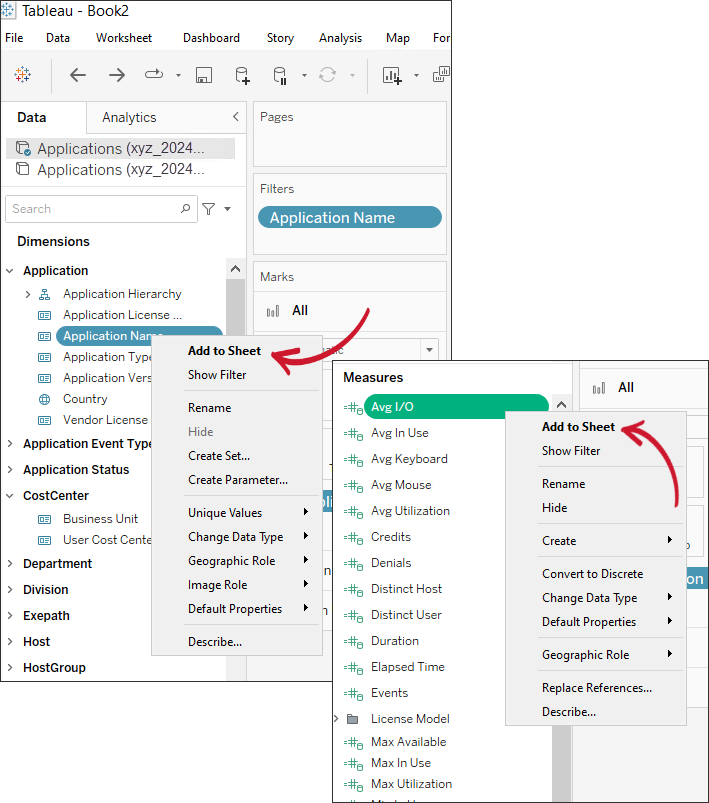Viewport: 709px width, 803px height.
Task: Click the Replay animation toolbar icon
Action: (x=154, y=75)
